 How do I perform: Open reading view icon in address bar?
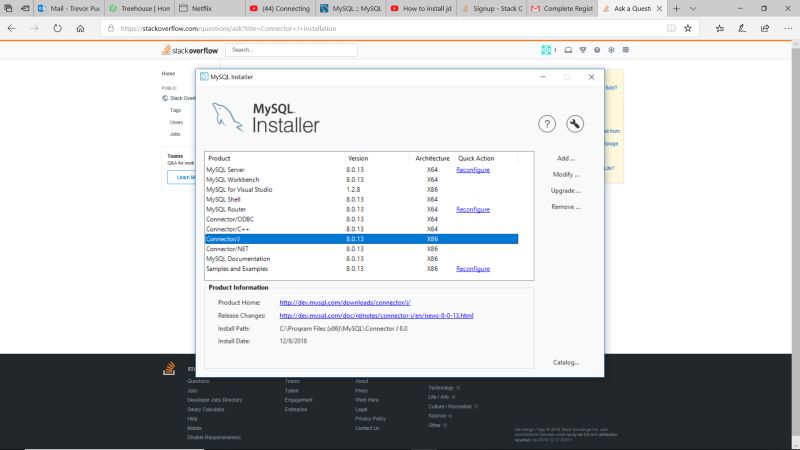671,29
